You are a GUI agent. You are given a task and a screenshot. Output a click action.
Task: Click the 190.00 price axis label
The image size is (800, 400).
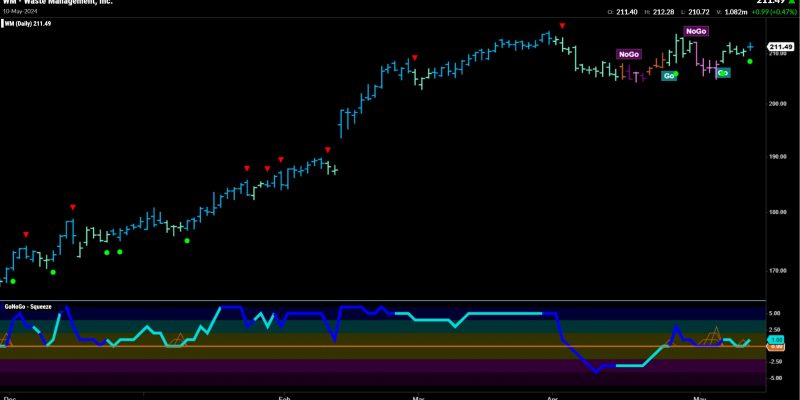click(779, 157)
